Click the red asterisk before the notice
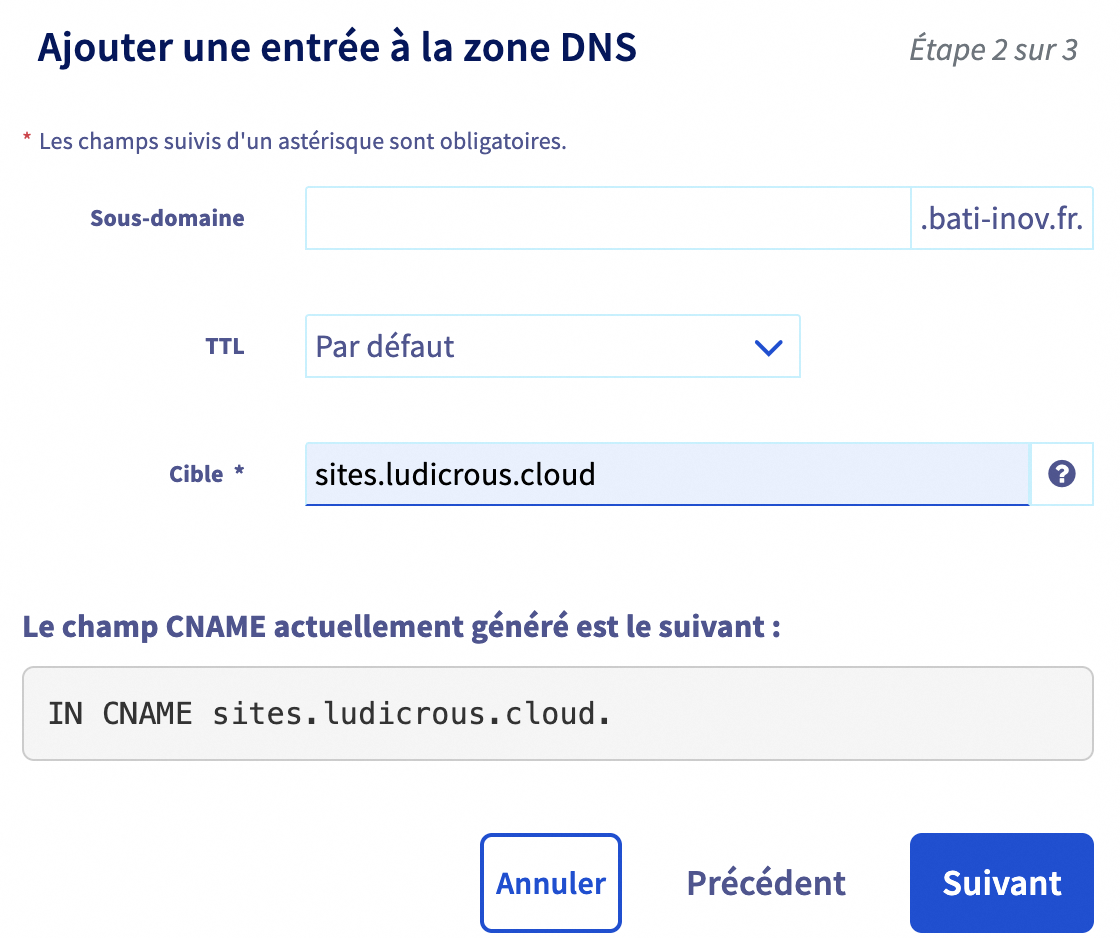The image size is (1120, 938). point(27,140)
